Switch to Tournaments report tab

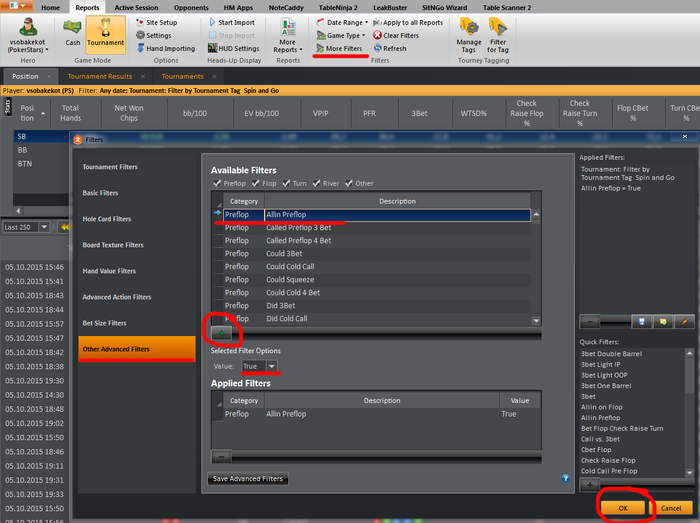pyautogui.click(x=182, y=76)
